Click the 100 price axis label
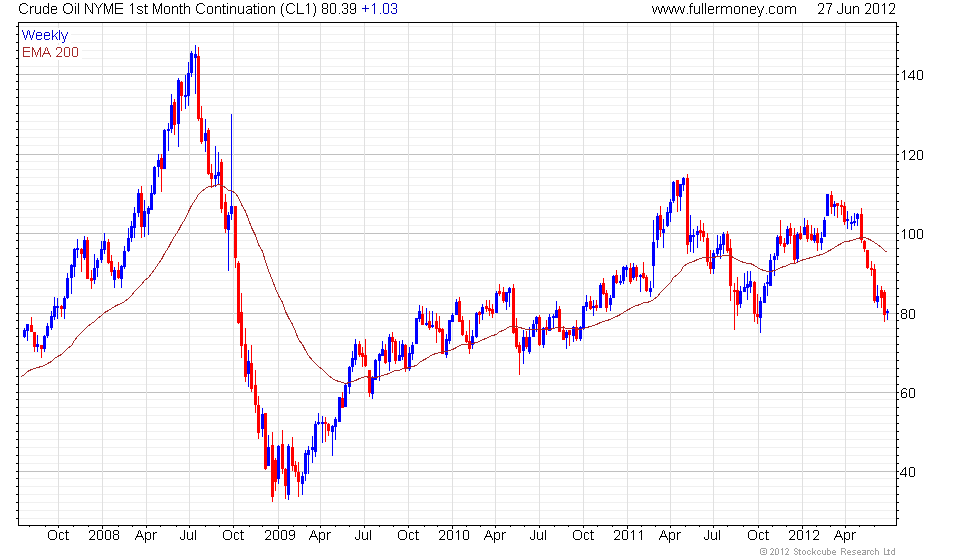This screenshot has width=980, height=560. pyautogui.click(x=912, y=234)
